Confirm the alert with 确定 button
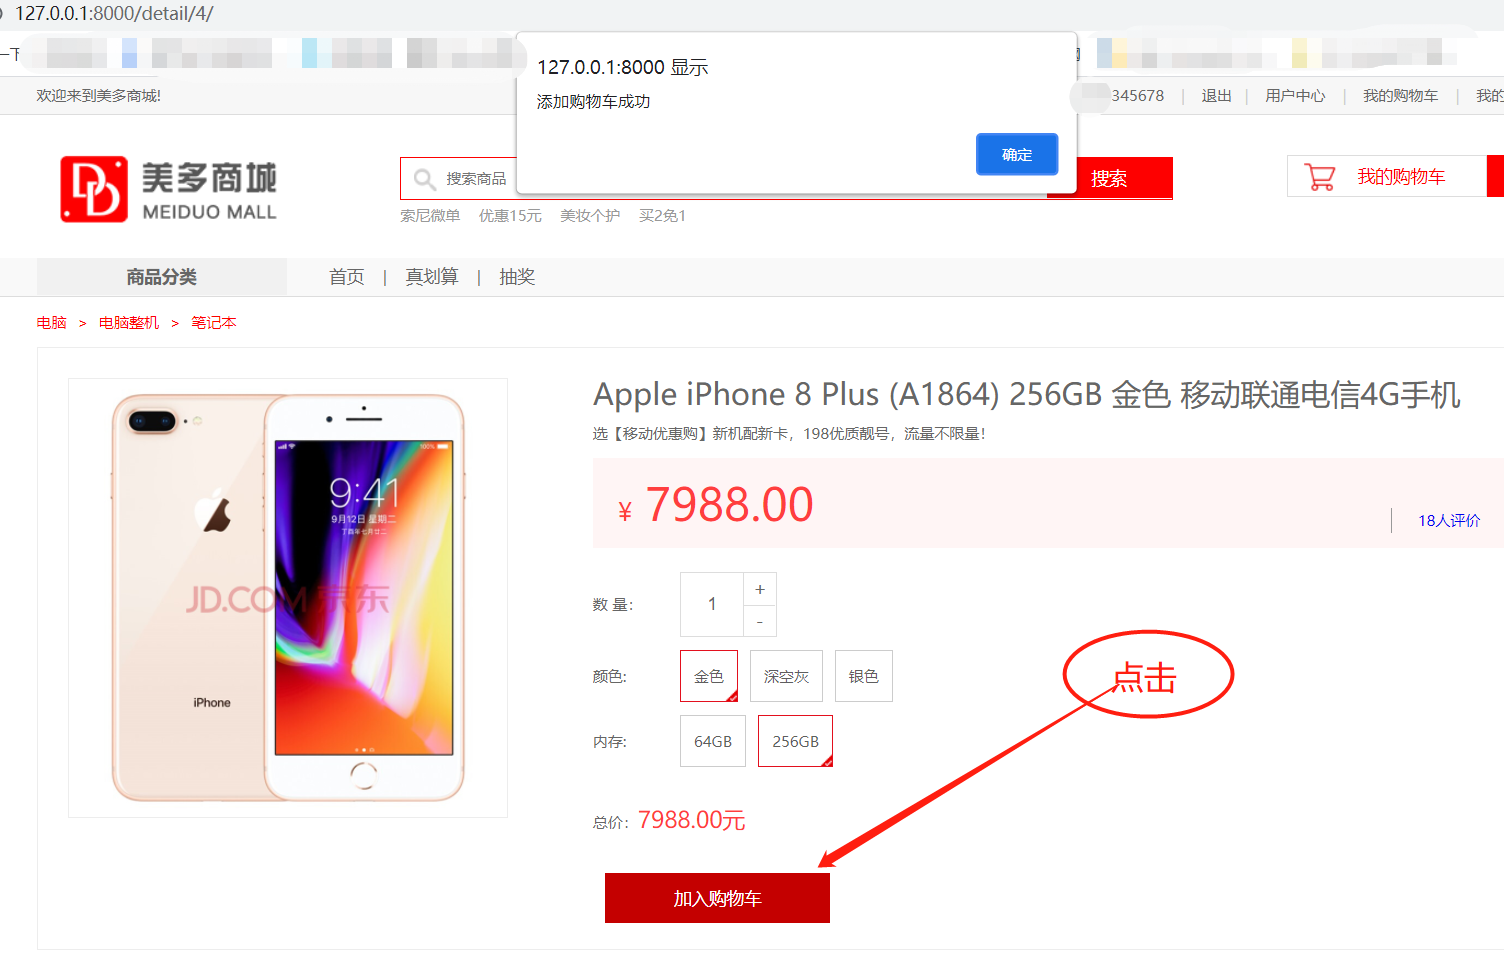 click(1017, 154)
